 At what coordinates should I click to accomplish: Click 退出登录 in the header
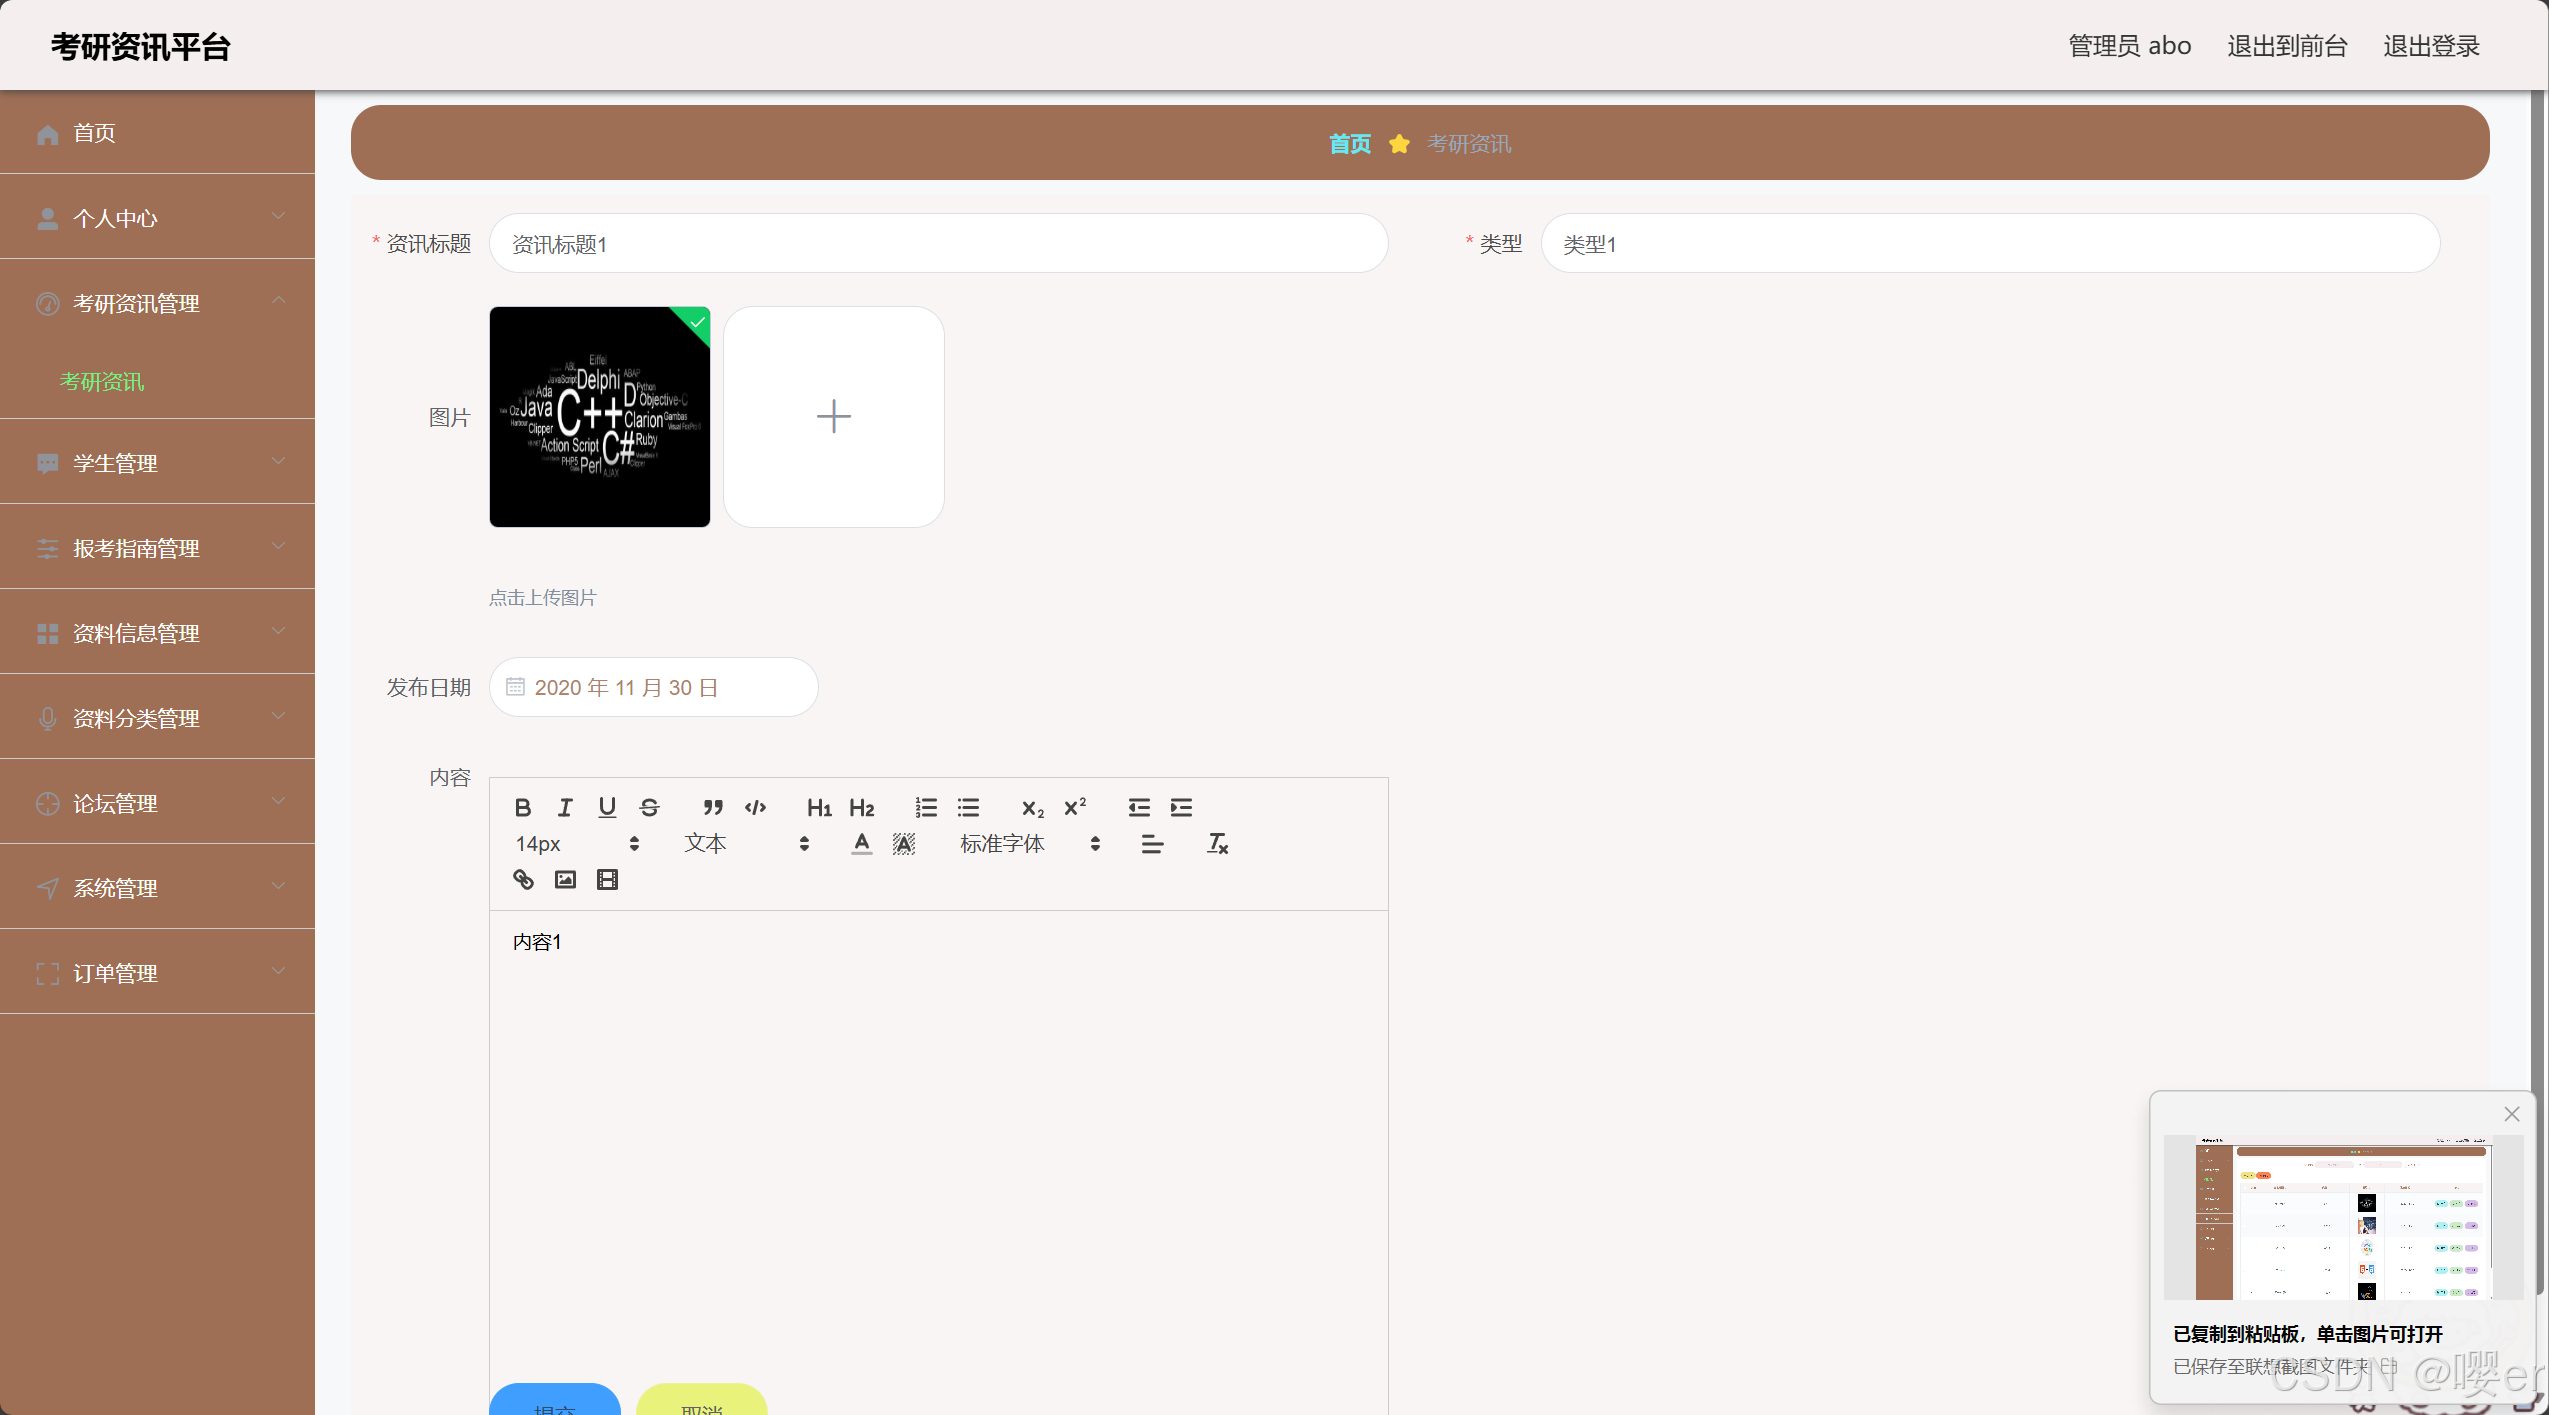(x=2431, y=46)
